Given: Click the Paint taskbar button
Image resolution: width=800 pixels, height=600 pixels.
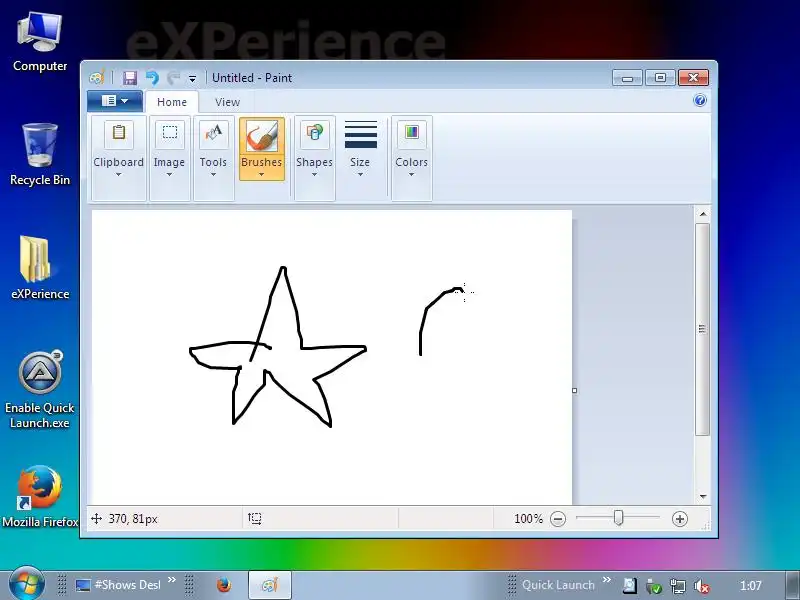Looking at the screenshot, I should 270,585.
